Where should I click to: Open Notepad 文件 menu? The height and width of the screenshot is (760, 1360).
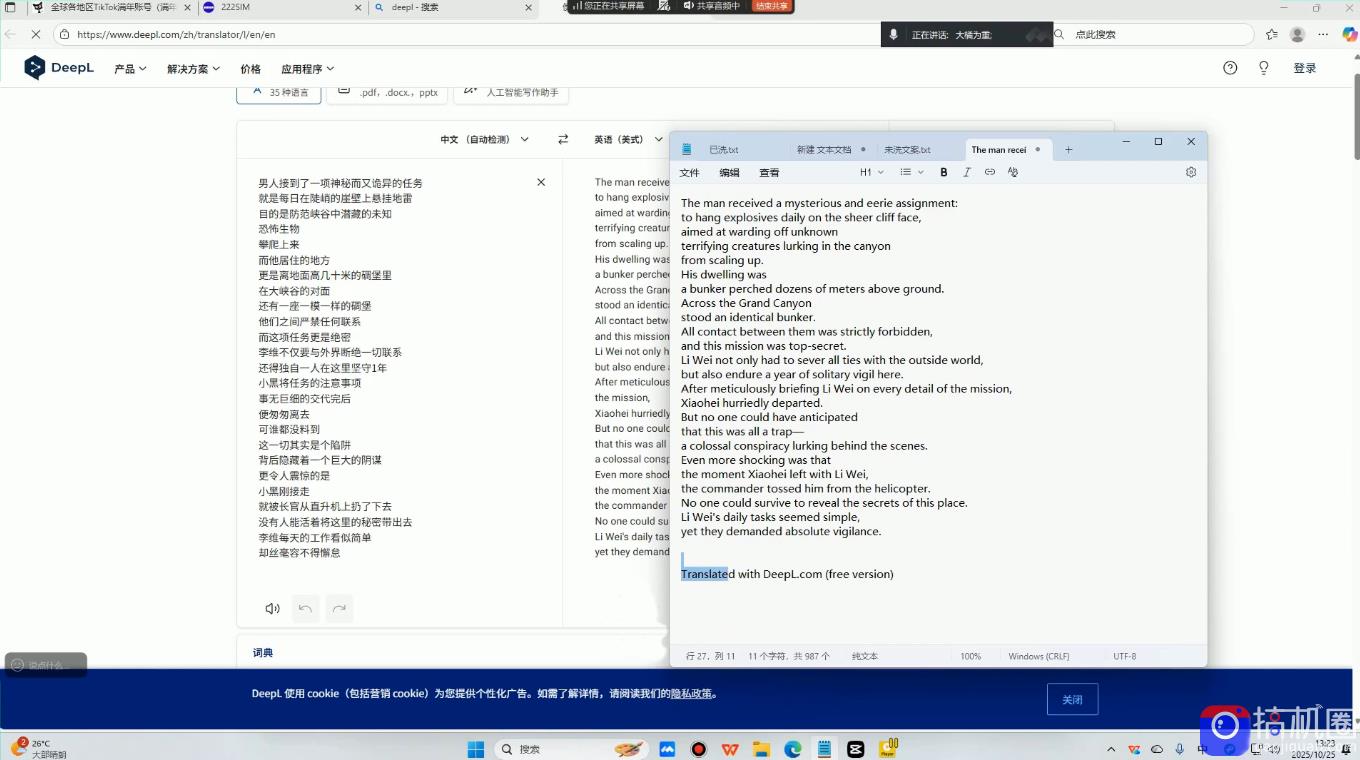690,172
